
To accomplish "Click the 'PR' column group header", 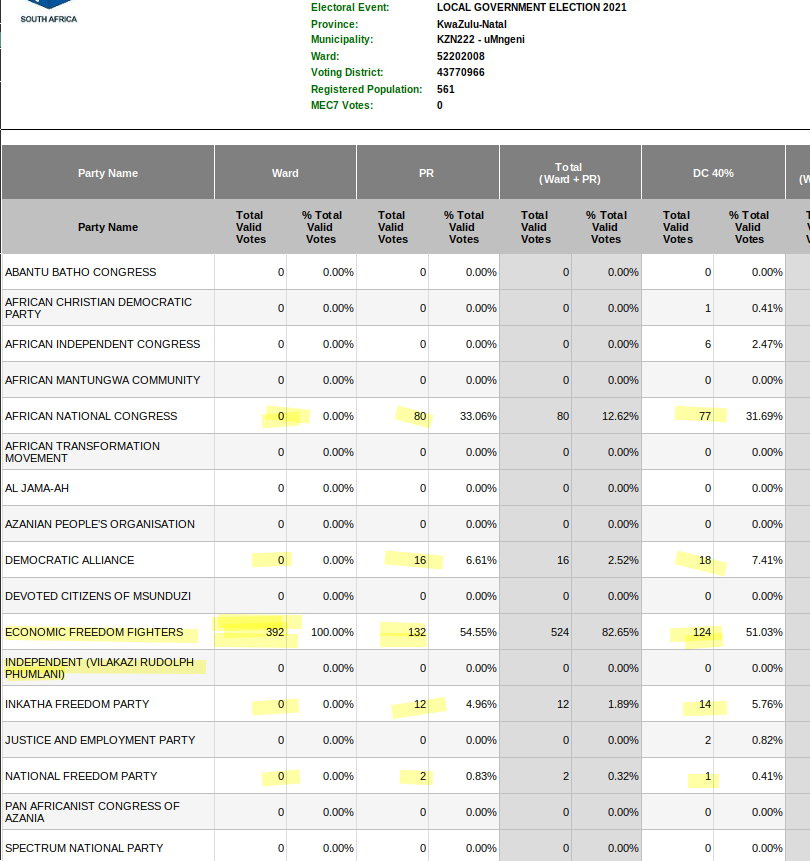I will click(x=427, y=173).
